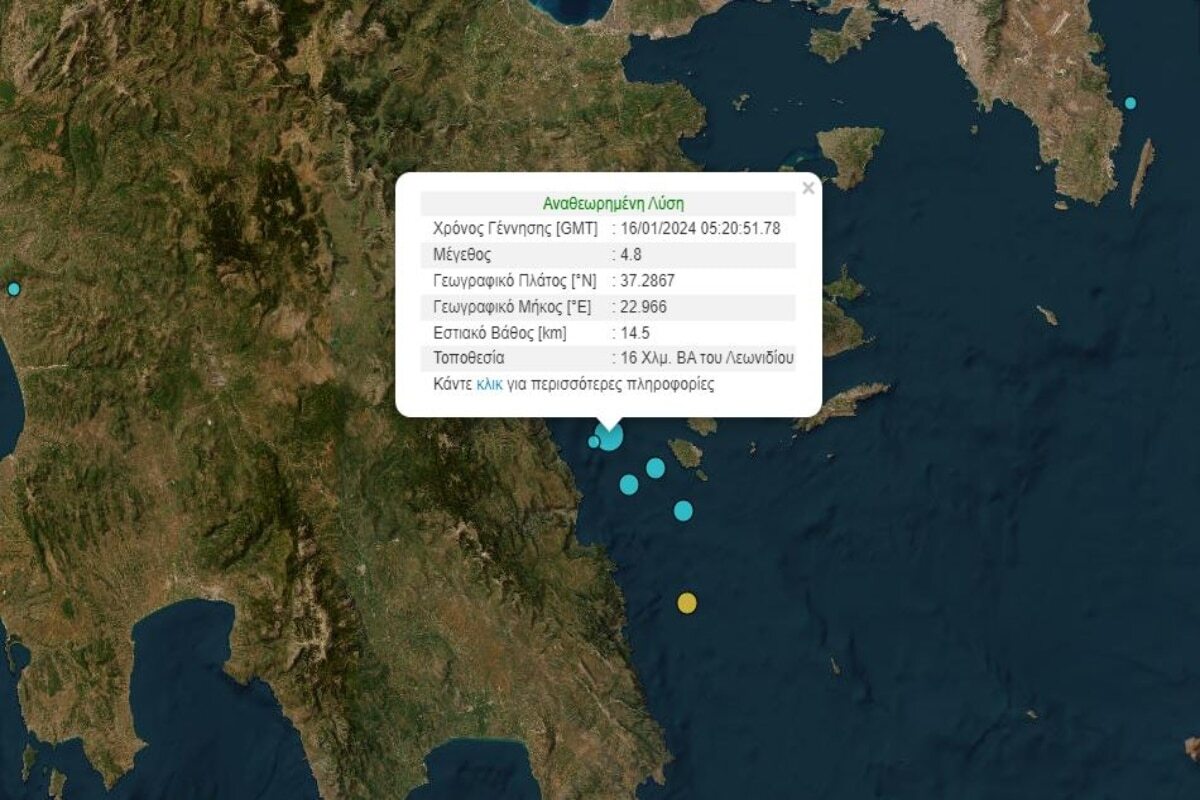The width and height of the screenshot is (1200, 800).
Task: Click the location text '16 Χλμ. ΒΑ του Λεωνιδίου'
Action: [707, 358]
